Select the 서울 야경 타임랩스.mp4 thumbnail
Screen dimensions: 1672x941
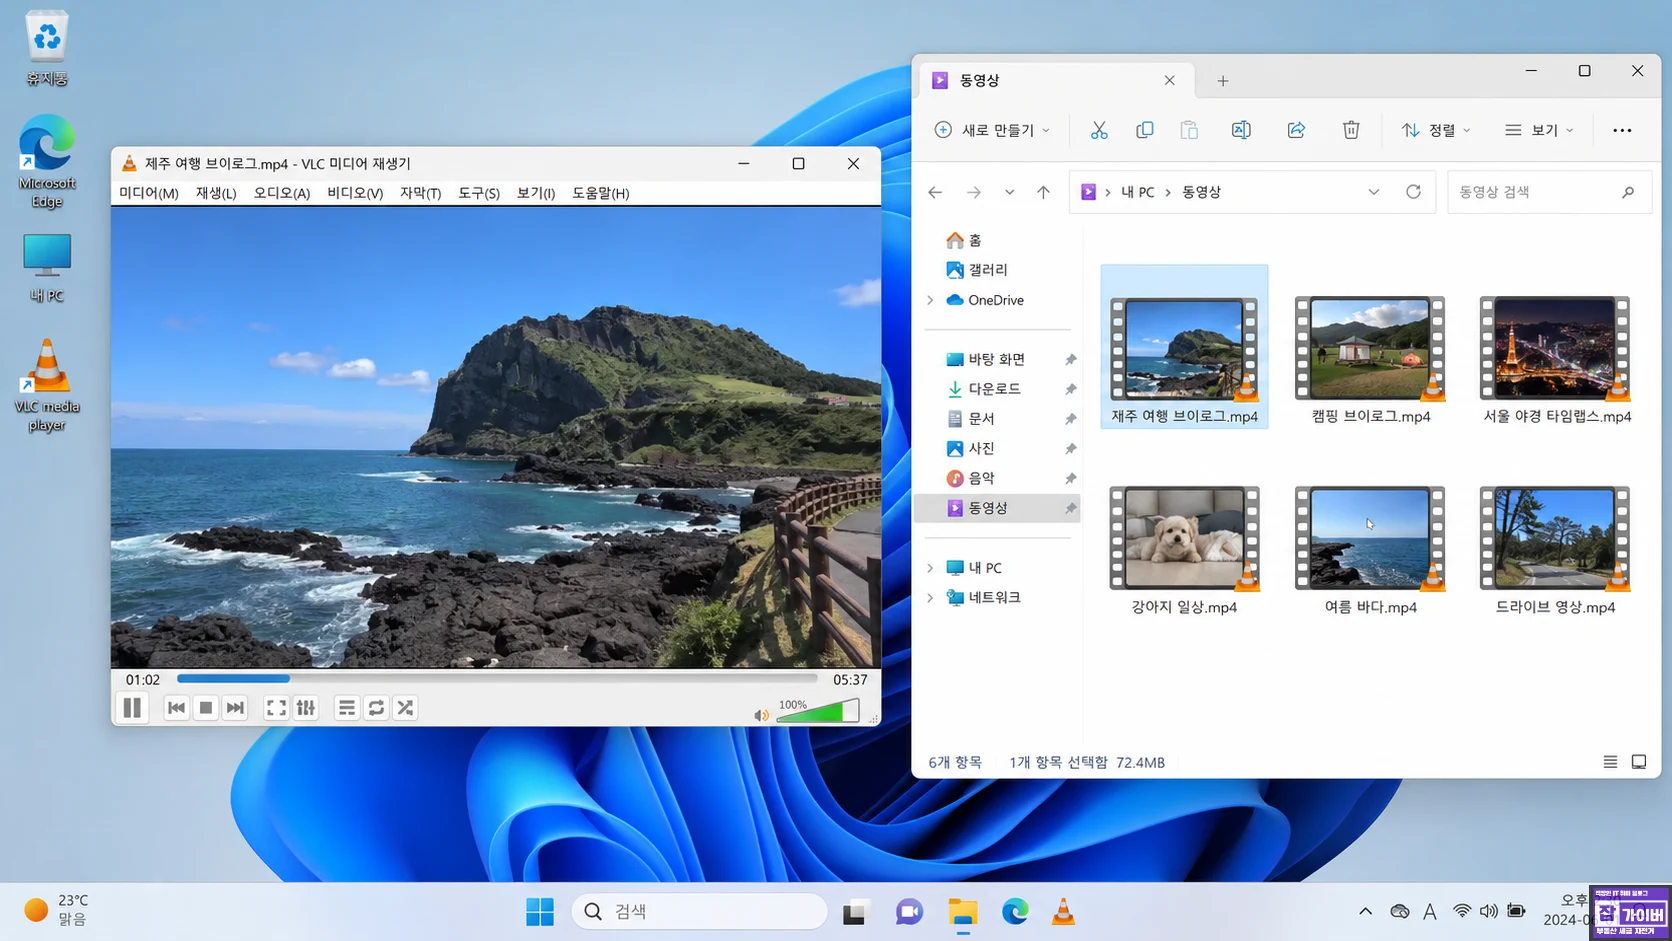click(1555, 348)
